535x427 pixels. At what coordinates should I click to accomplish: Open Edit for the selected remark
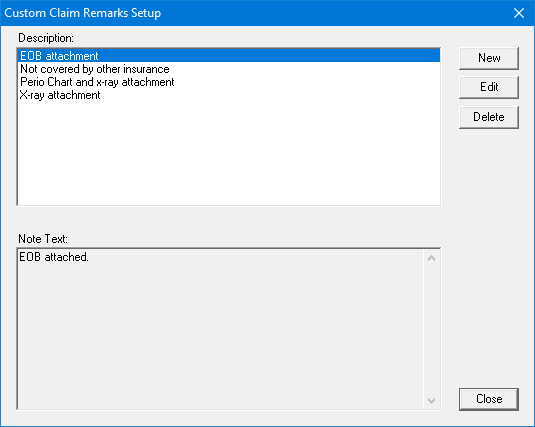click(489, 87)
